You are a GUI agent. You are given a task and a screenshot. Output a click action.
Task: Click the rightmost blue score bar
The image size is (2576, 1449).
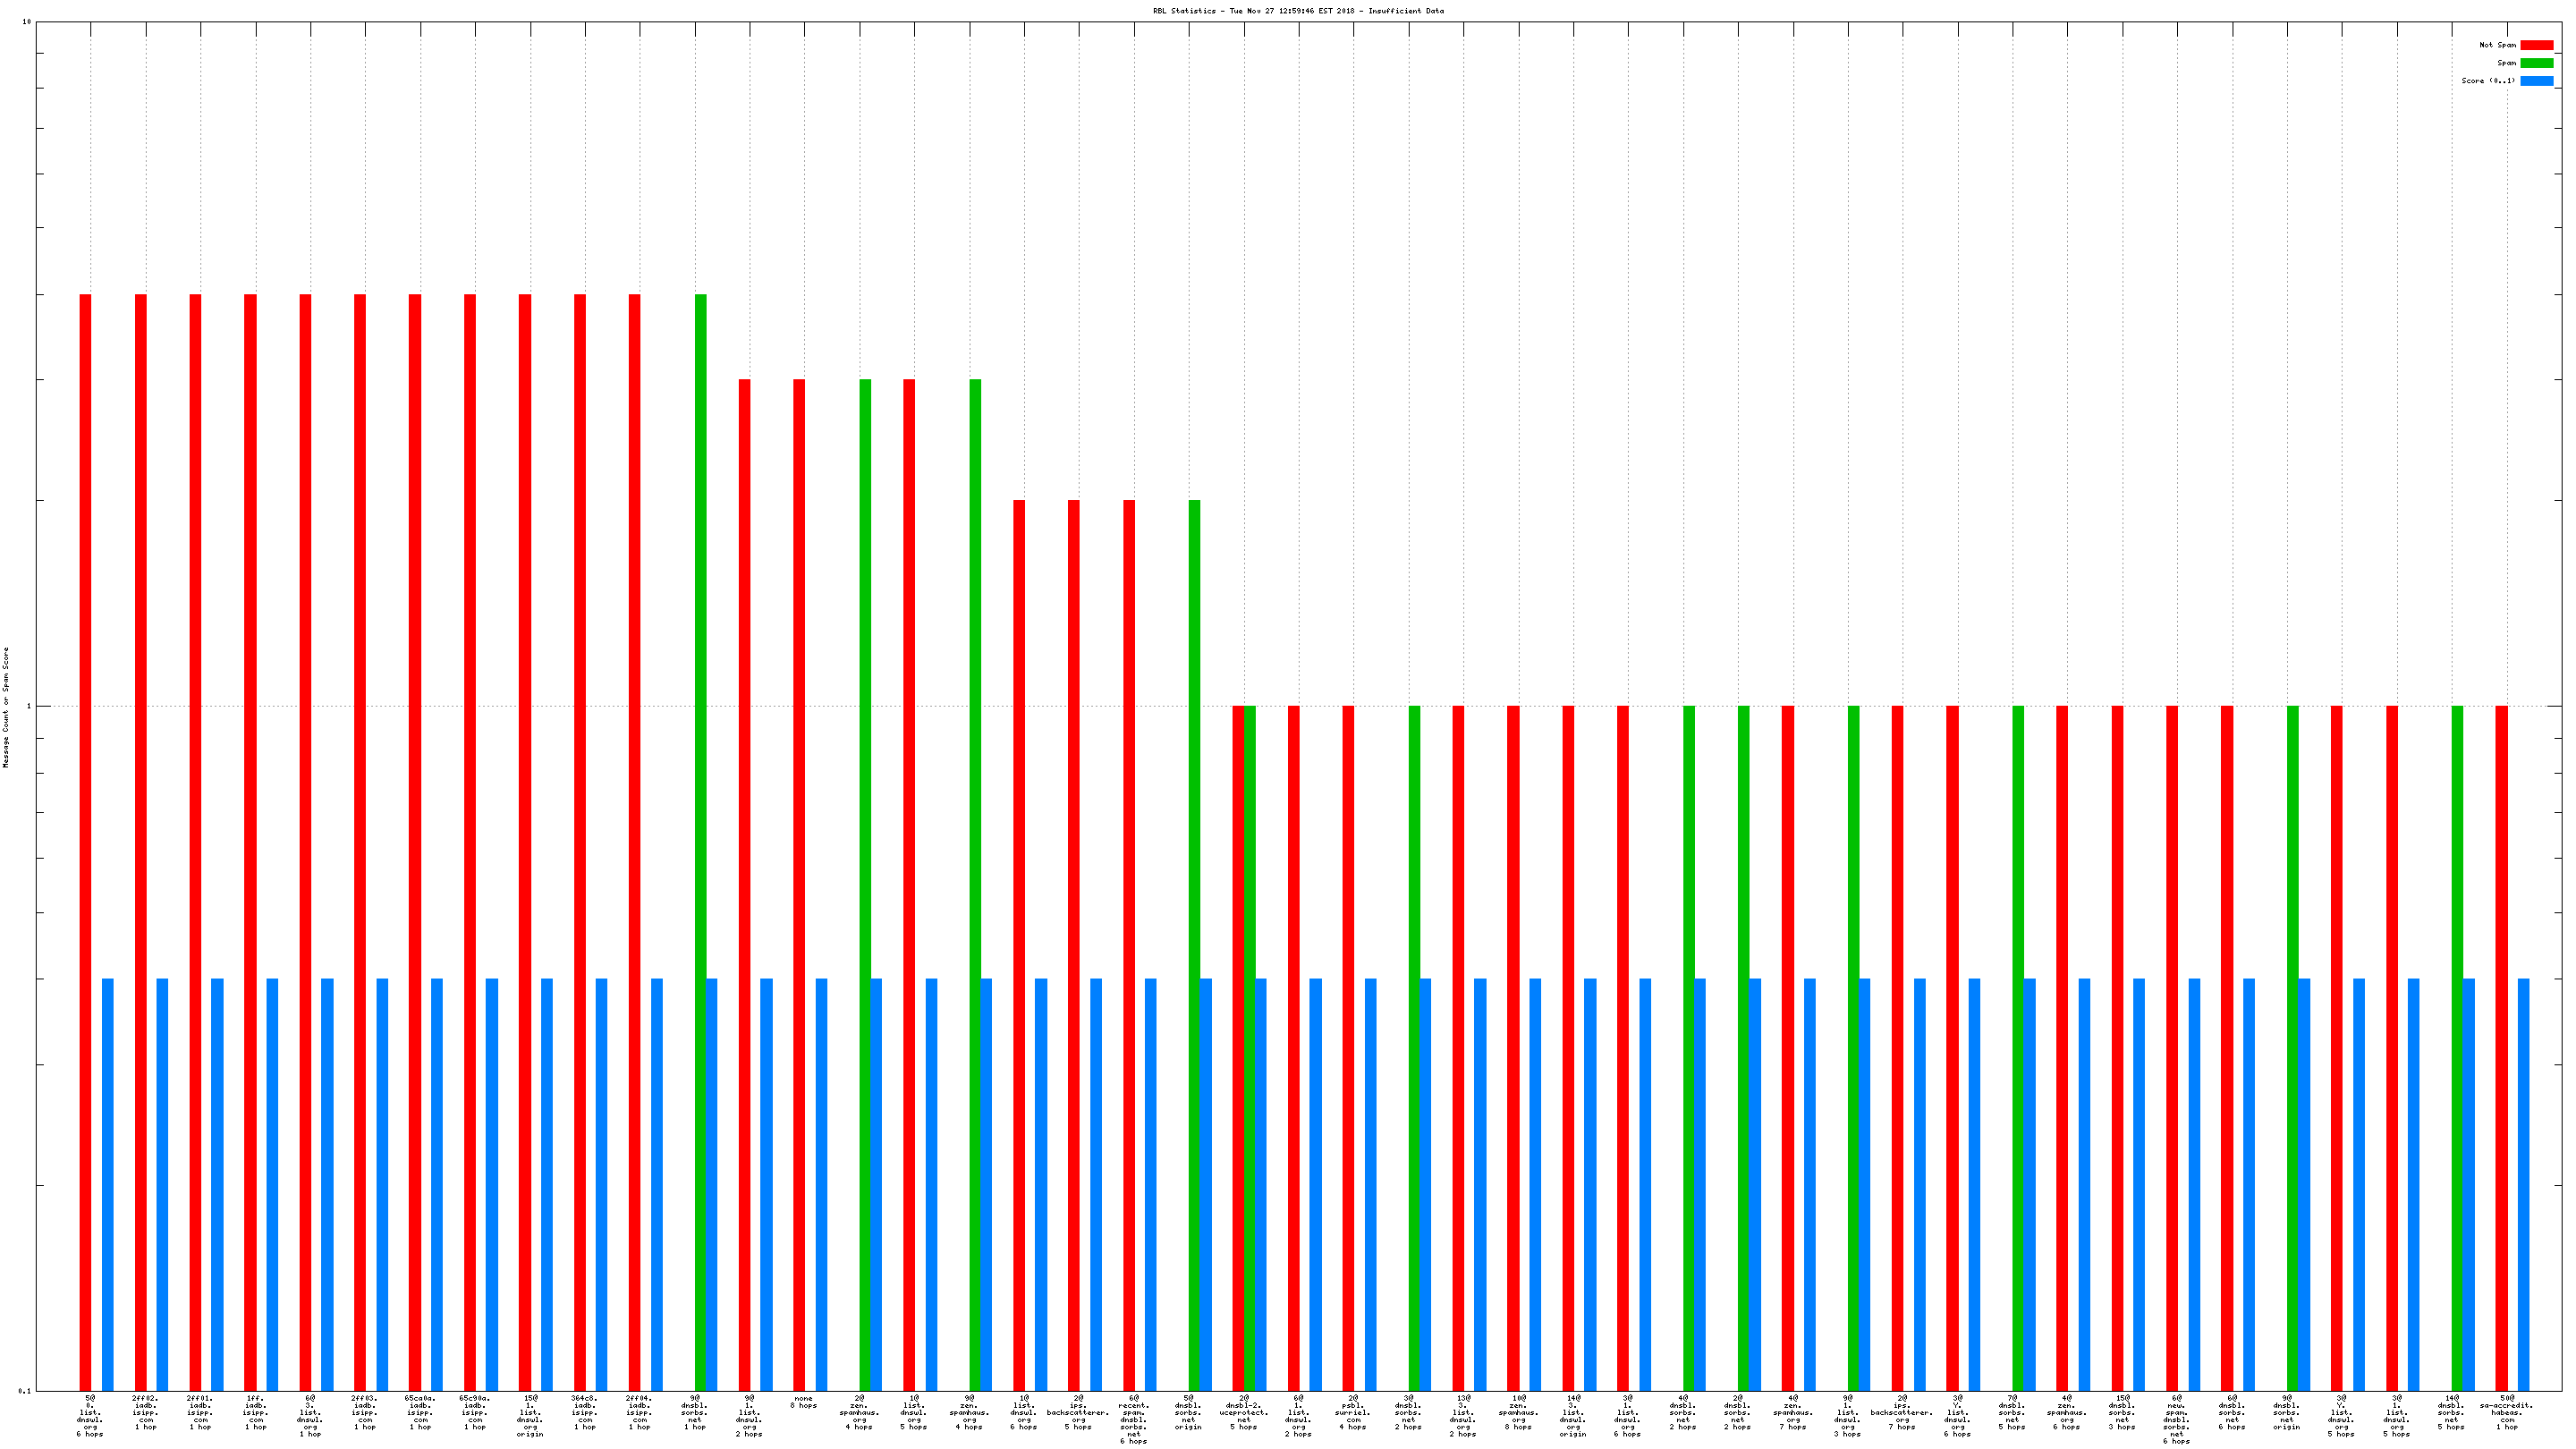(2523, 1184)
